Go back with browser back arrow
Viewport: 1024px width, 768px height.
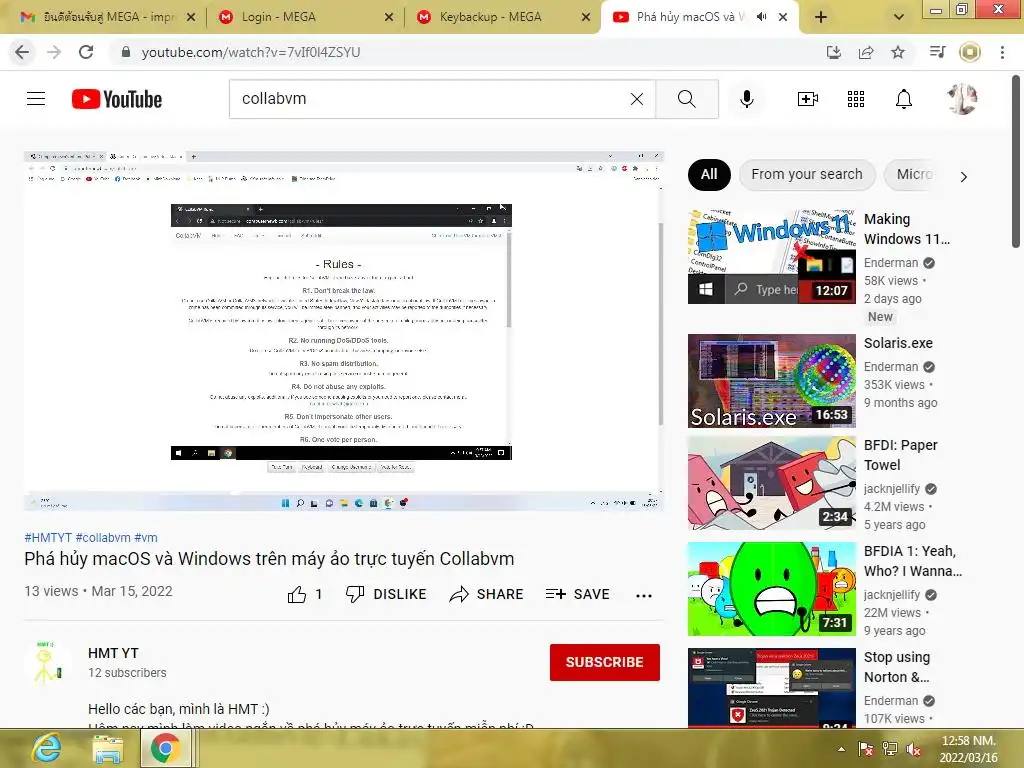click(x=22, y=52)
